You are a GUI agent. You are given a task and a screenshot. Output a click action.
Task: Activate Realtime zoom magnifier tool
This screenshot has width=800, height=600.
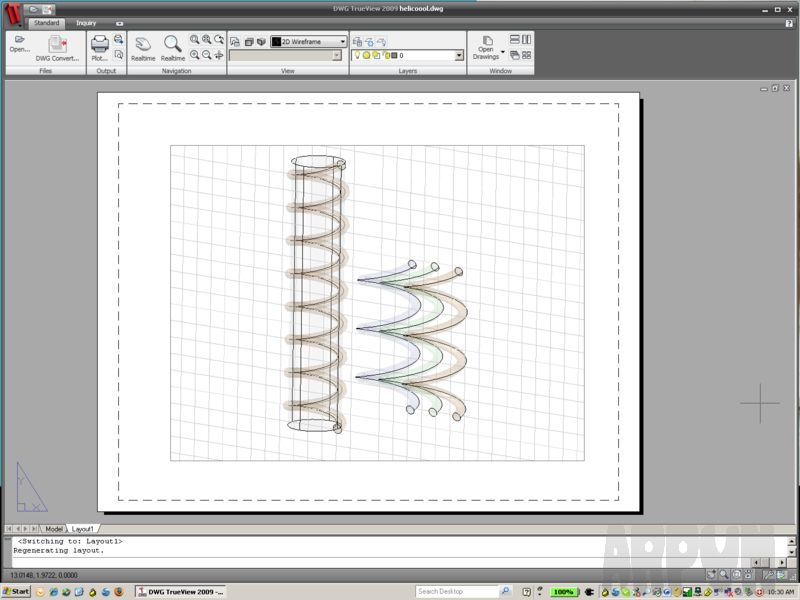173,45
